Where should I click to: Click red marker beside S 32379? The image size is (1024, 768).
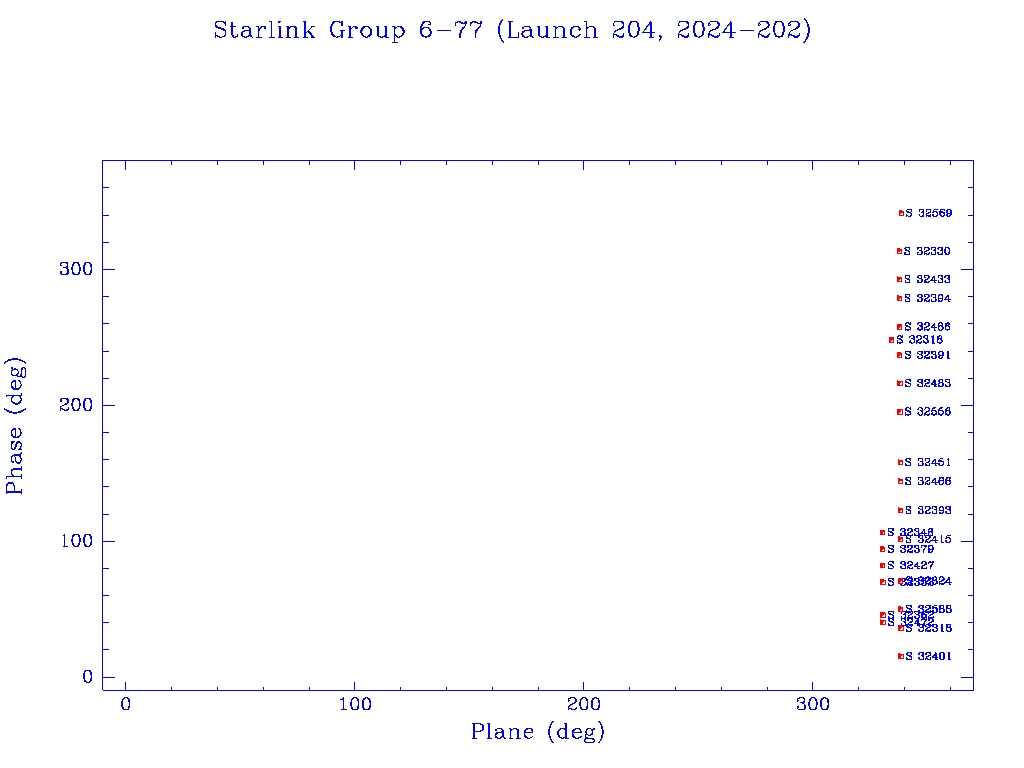pyautogui.click(x=882, y=549)
